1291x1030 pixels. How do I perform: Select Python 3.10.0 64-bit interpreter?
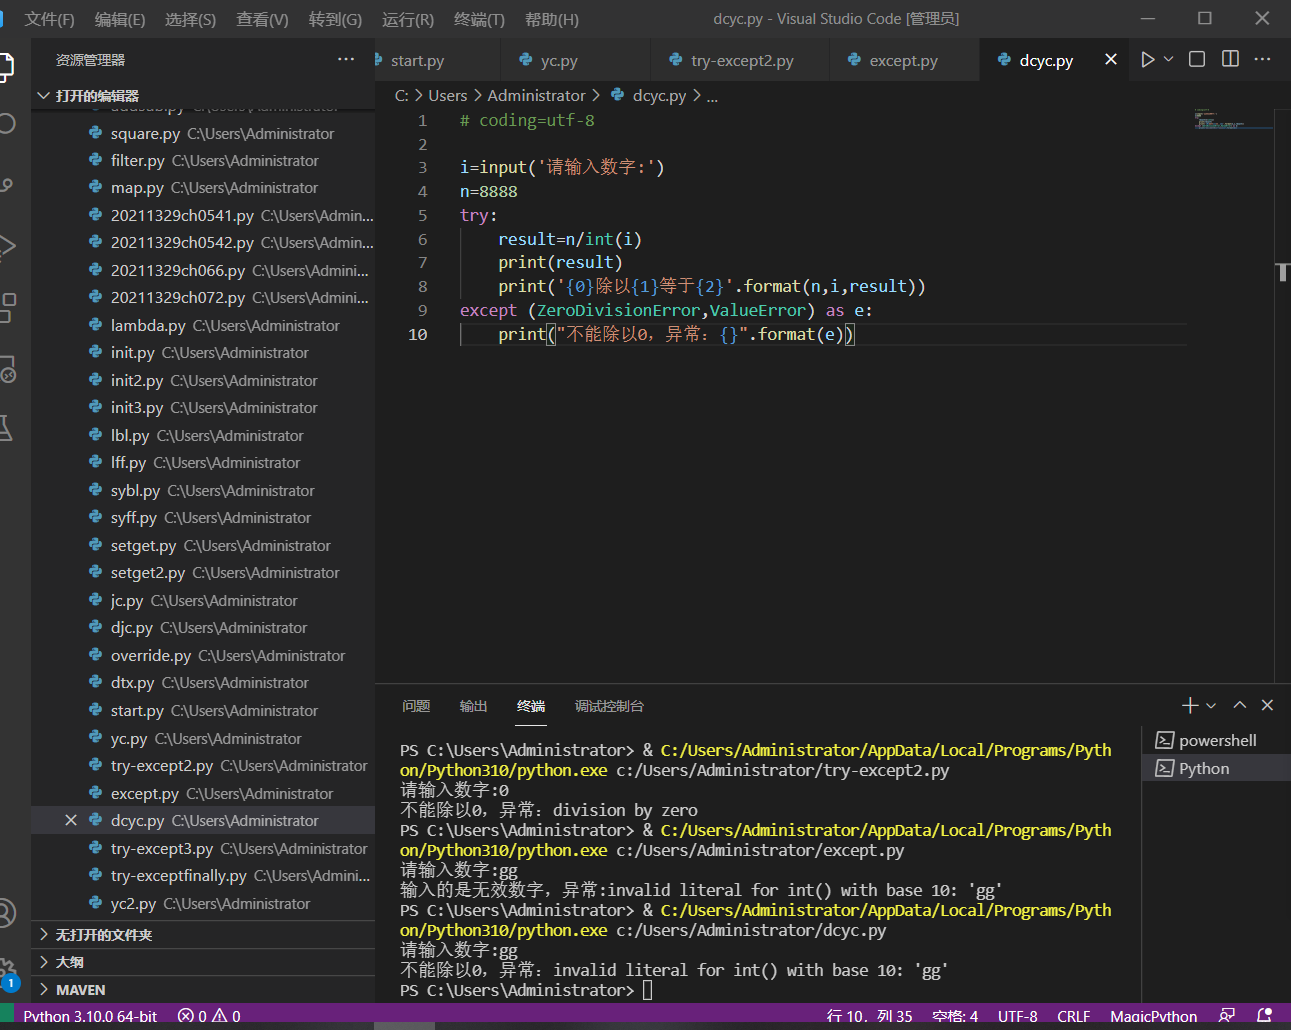coord(90,1016)
